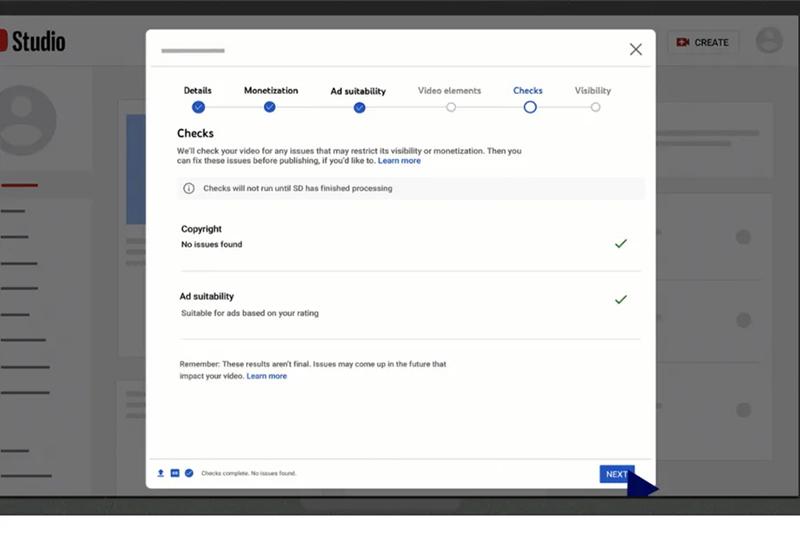Click the upload status icon in footer
This screenshot has width=800, height=533.
click(161, 473)
